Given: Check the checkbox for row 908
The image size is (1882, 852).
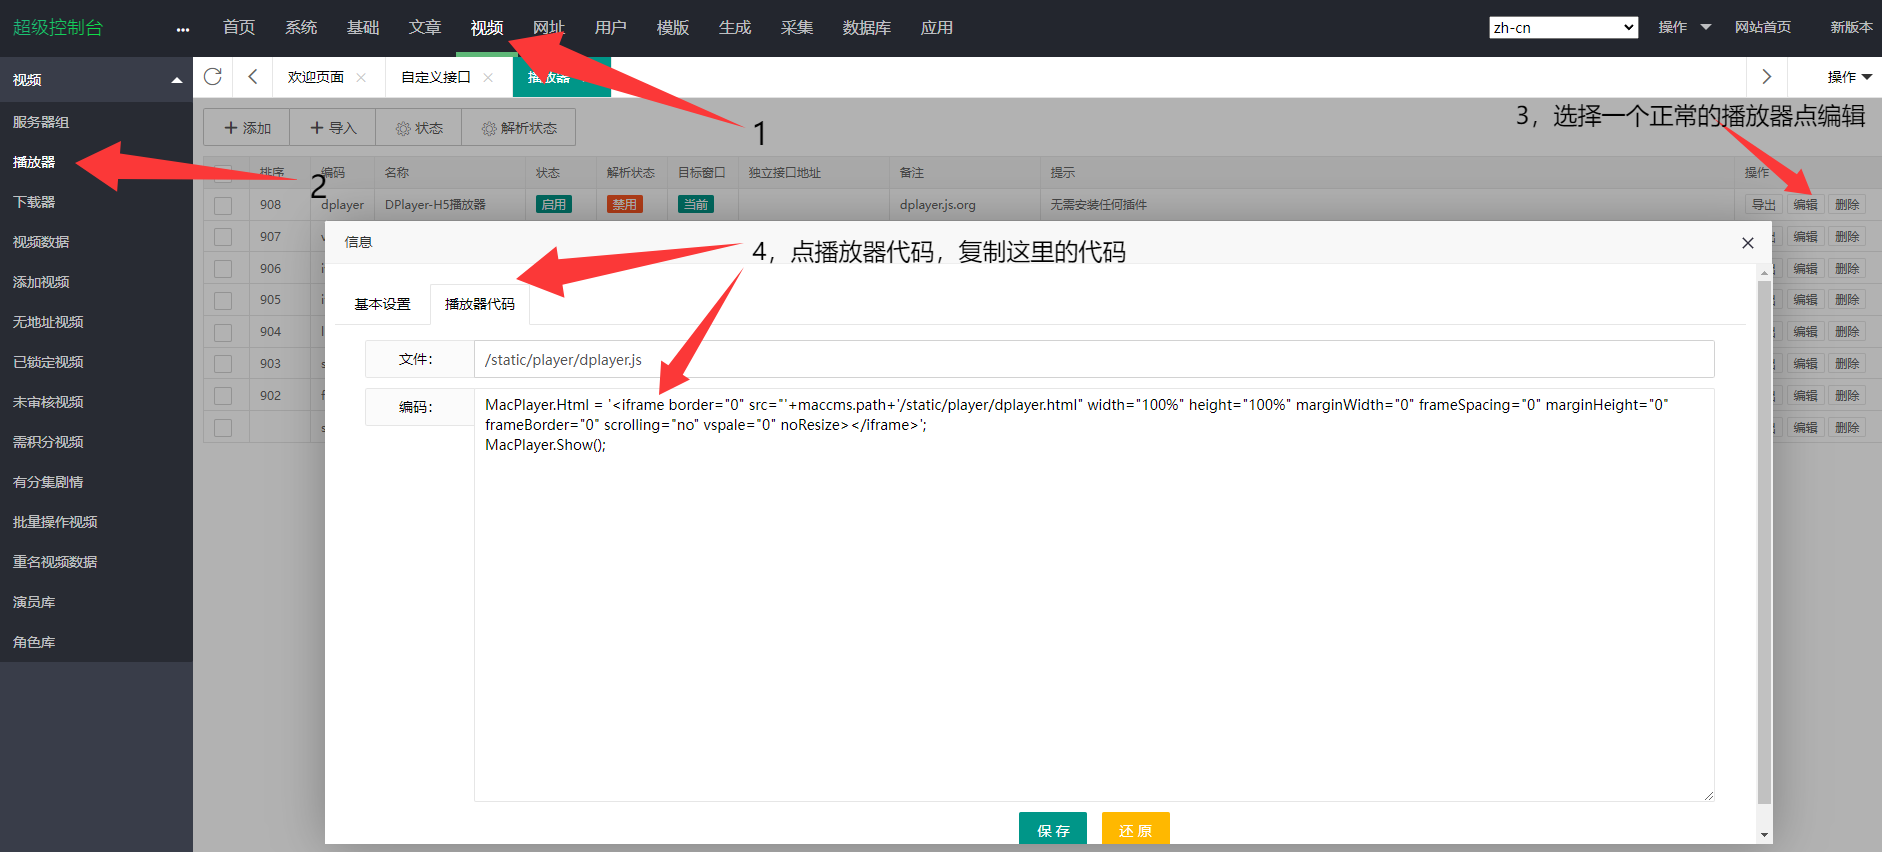Looking at the screenshot, I should tap(223, 205).
